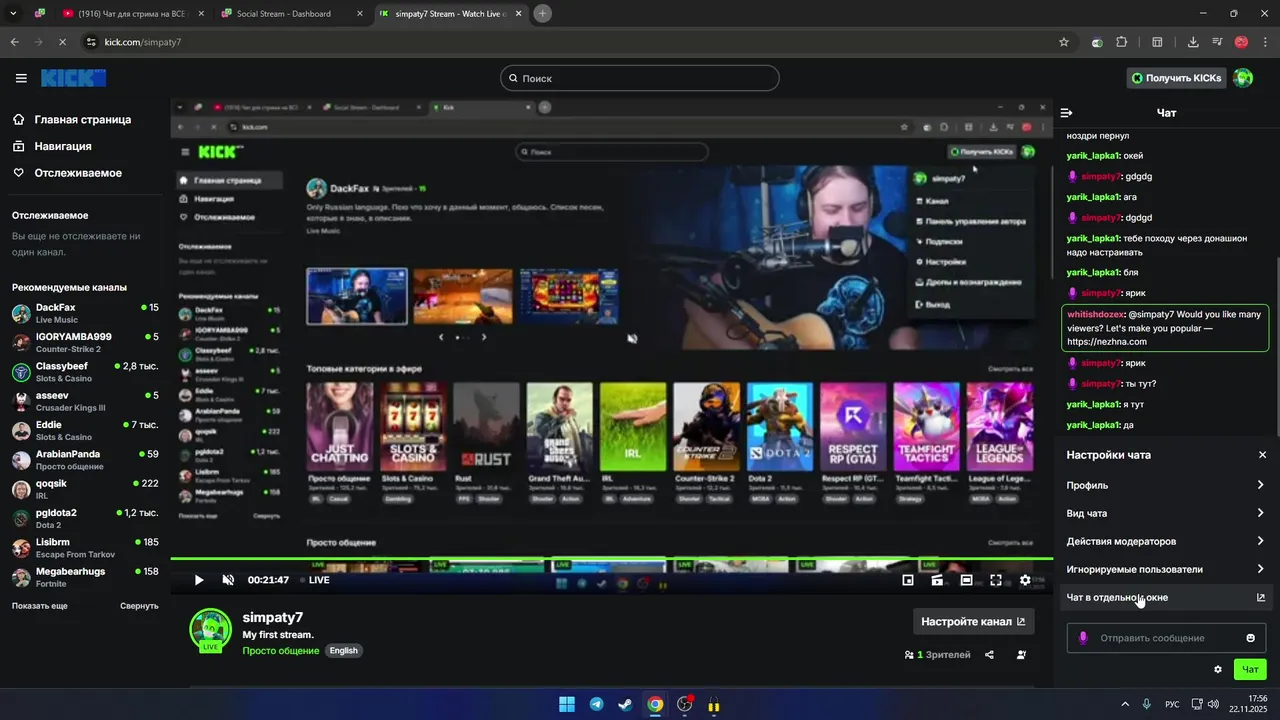Click the English language tag

[x=344, y=650]
